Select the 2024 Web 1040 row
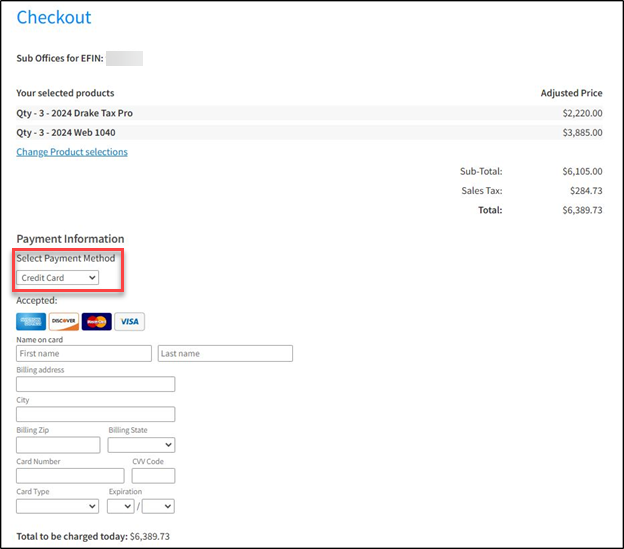Screen dimensions: 624x549 (309, 132)
